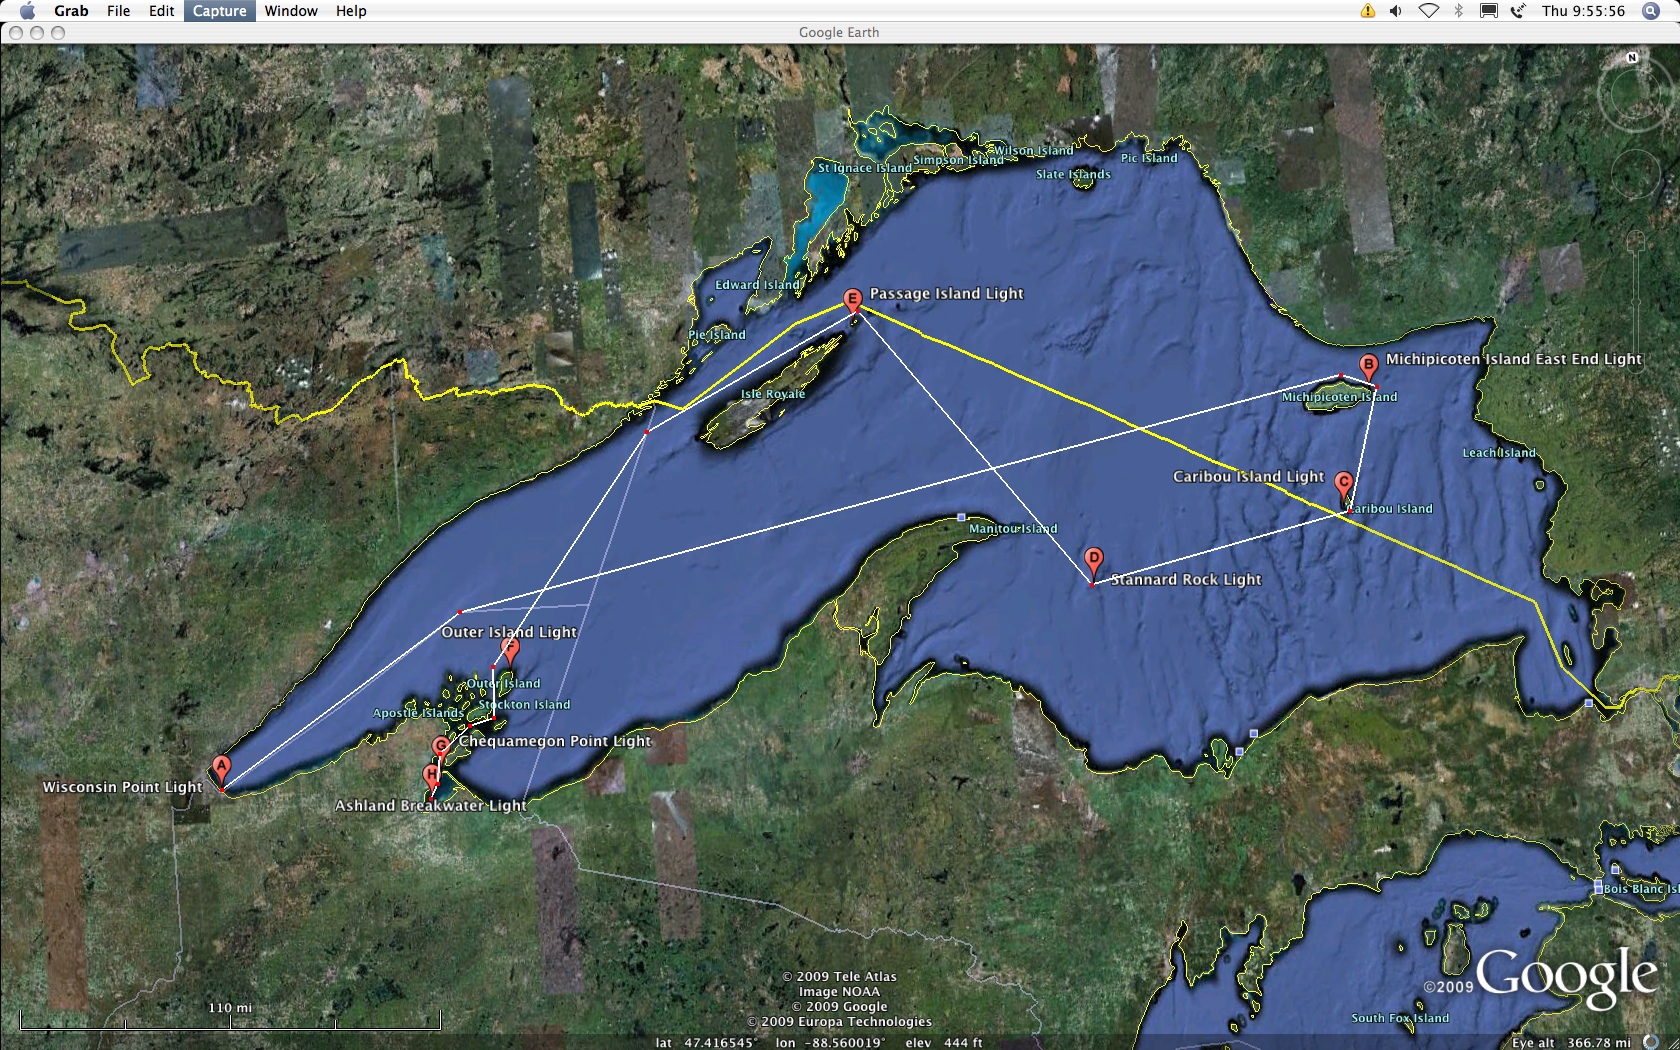This screenshot has width=1680, height=1050.
Task: Click placemark E at Passage Island
Action: (852, 300)
